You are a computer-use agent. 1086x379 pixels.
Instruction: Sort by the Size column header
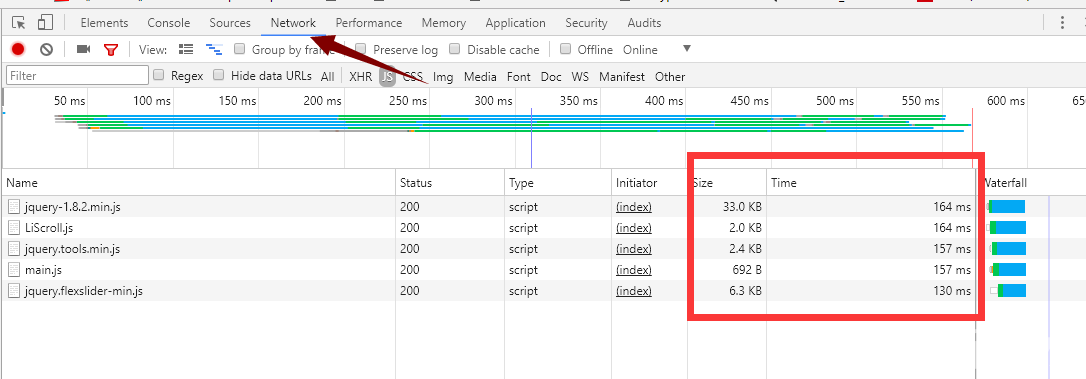(727, 183)
